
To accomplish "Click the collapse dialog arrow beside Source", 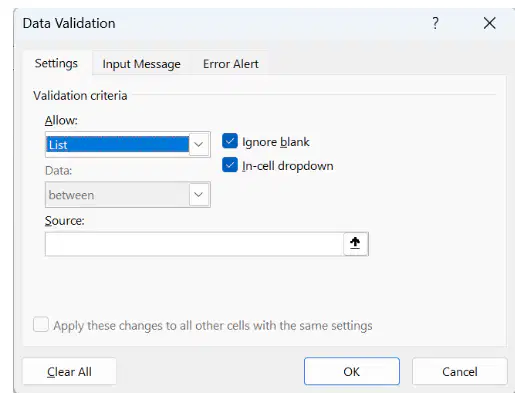I will coord(355,244).
